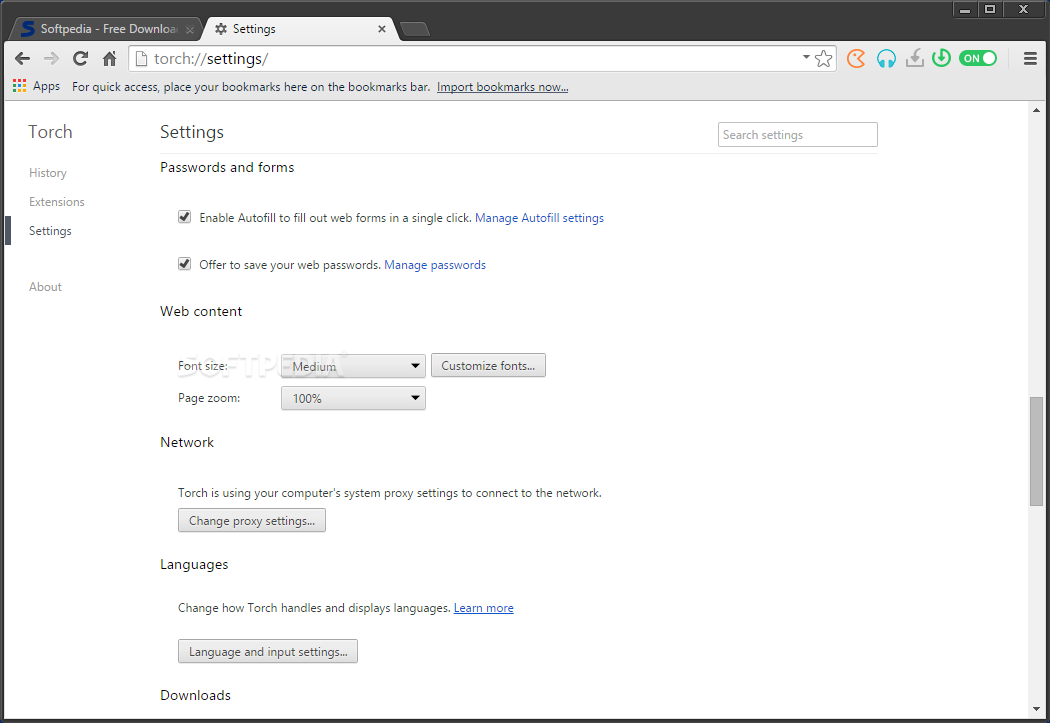
Task: Open Manage Autofill settings link
Action: tap(539, 218)
